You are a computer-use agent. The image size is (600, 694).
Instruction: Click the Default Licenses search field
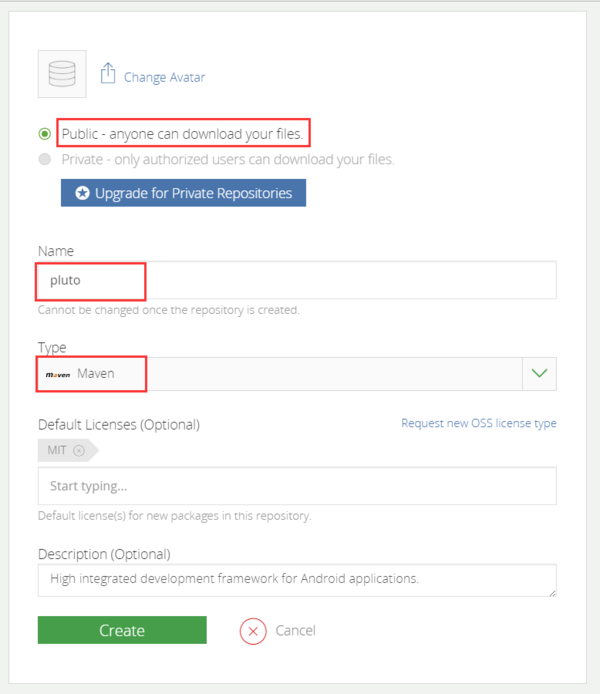coord(296,487)
